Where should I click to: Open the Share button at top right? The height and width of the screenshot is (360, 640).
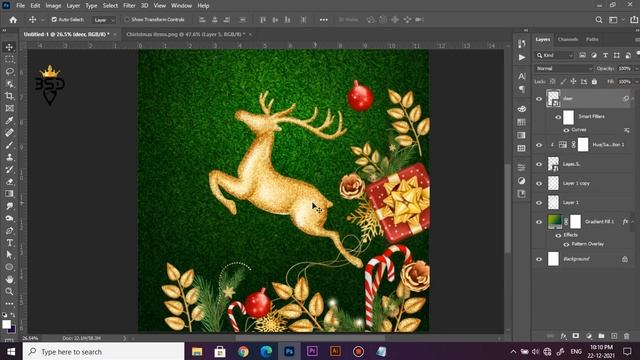click(x=634, y=20)
